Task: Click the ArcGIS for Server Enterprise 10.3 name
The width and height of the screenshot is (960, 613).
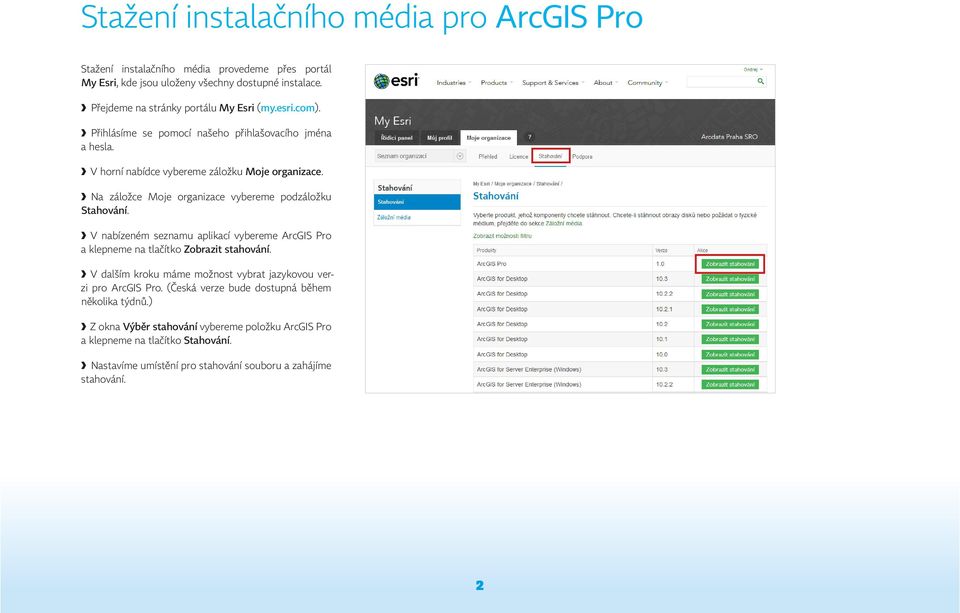Action: click(529, 370)
